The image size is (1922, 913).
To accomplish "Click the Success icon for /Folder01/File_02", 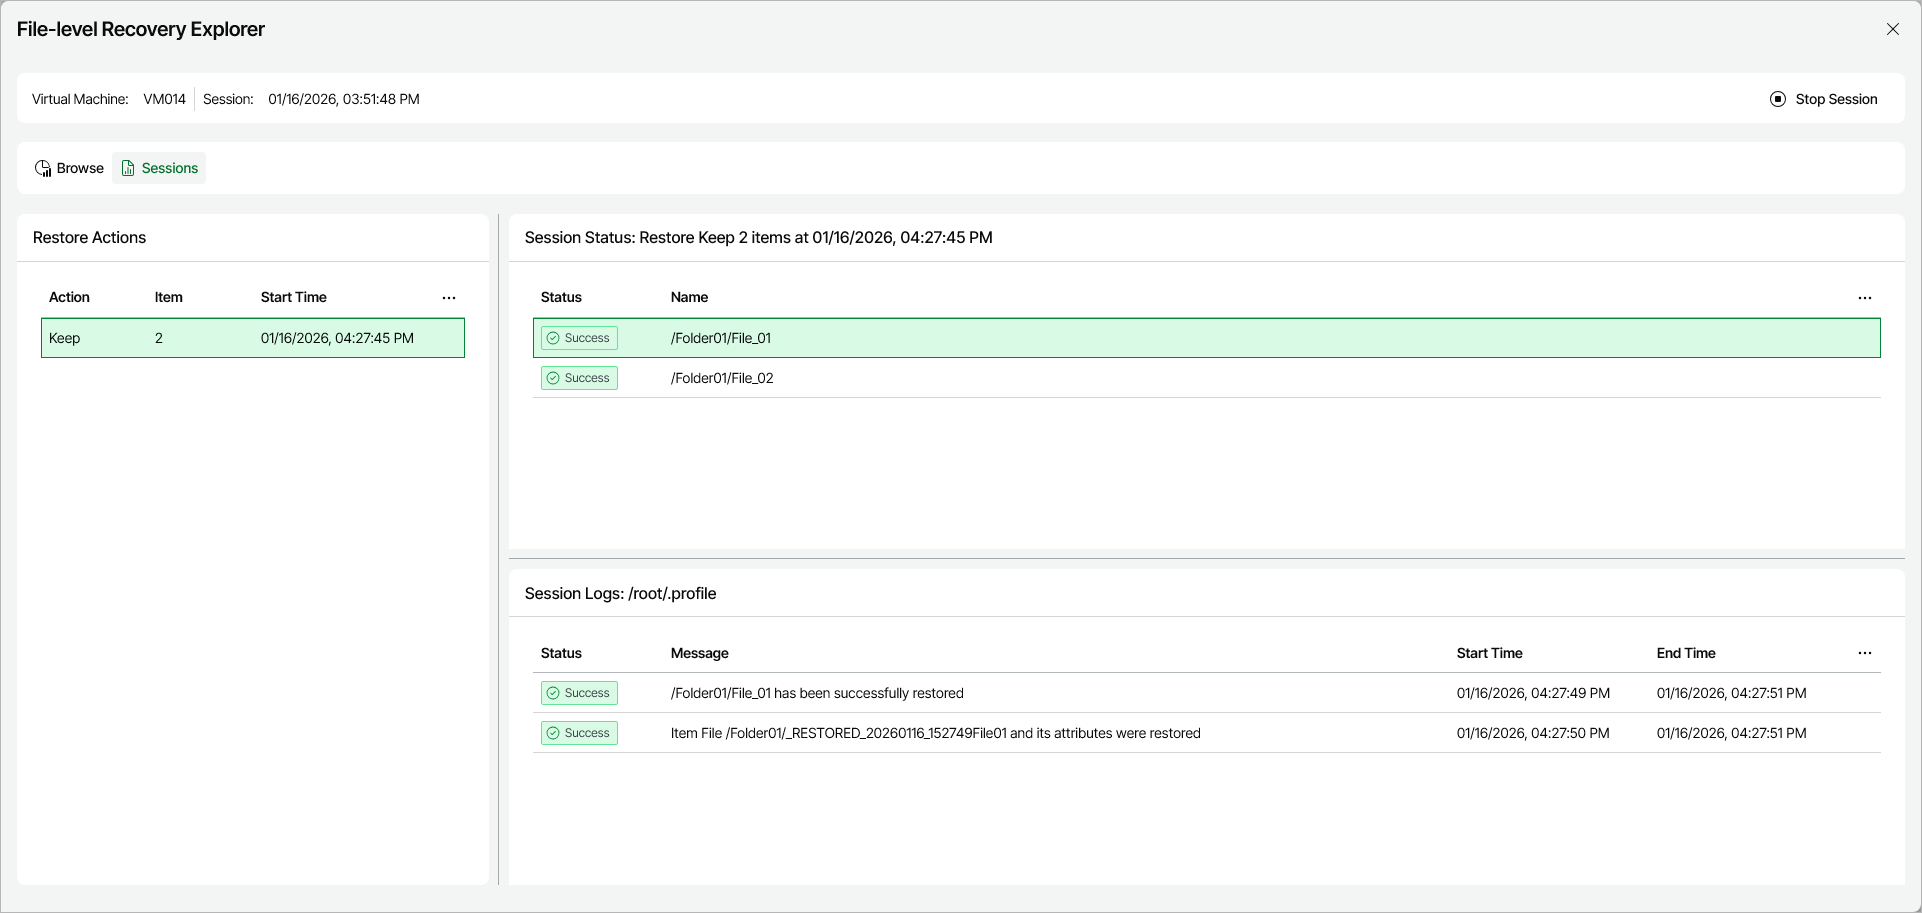I will click(x=553, y=378).
